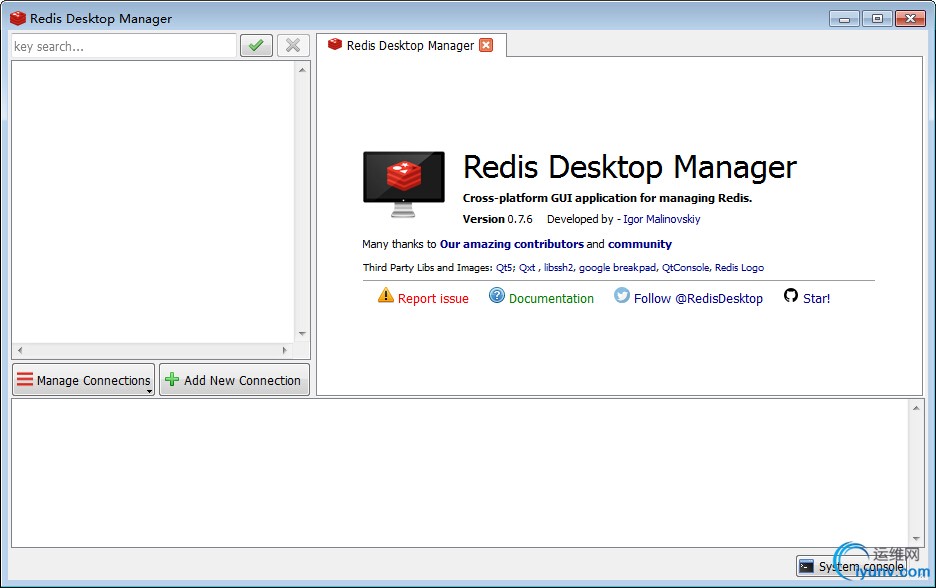Click log panel scroll up arrow

(916, 408)
